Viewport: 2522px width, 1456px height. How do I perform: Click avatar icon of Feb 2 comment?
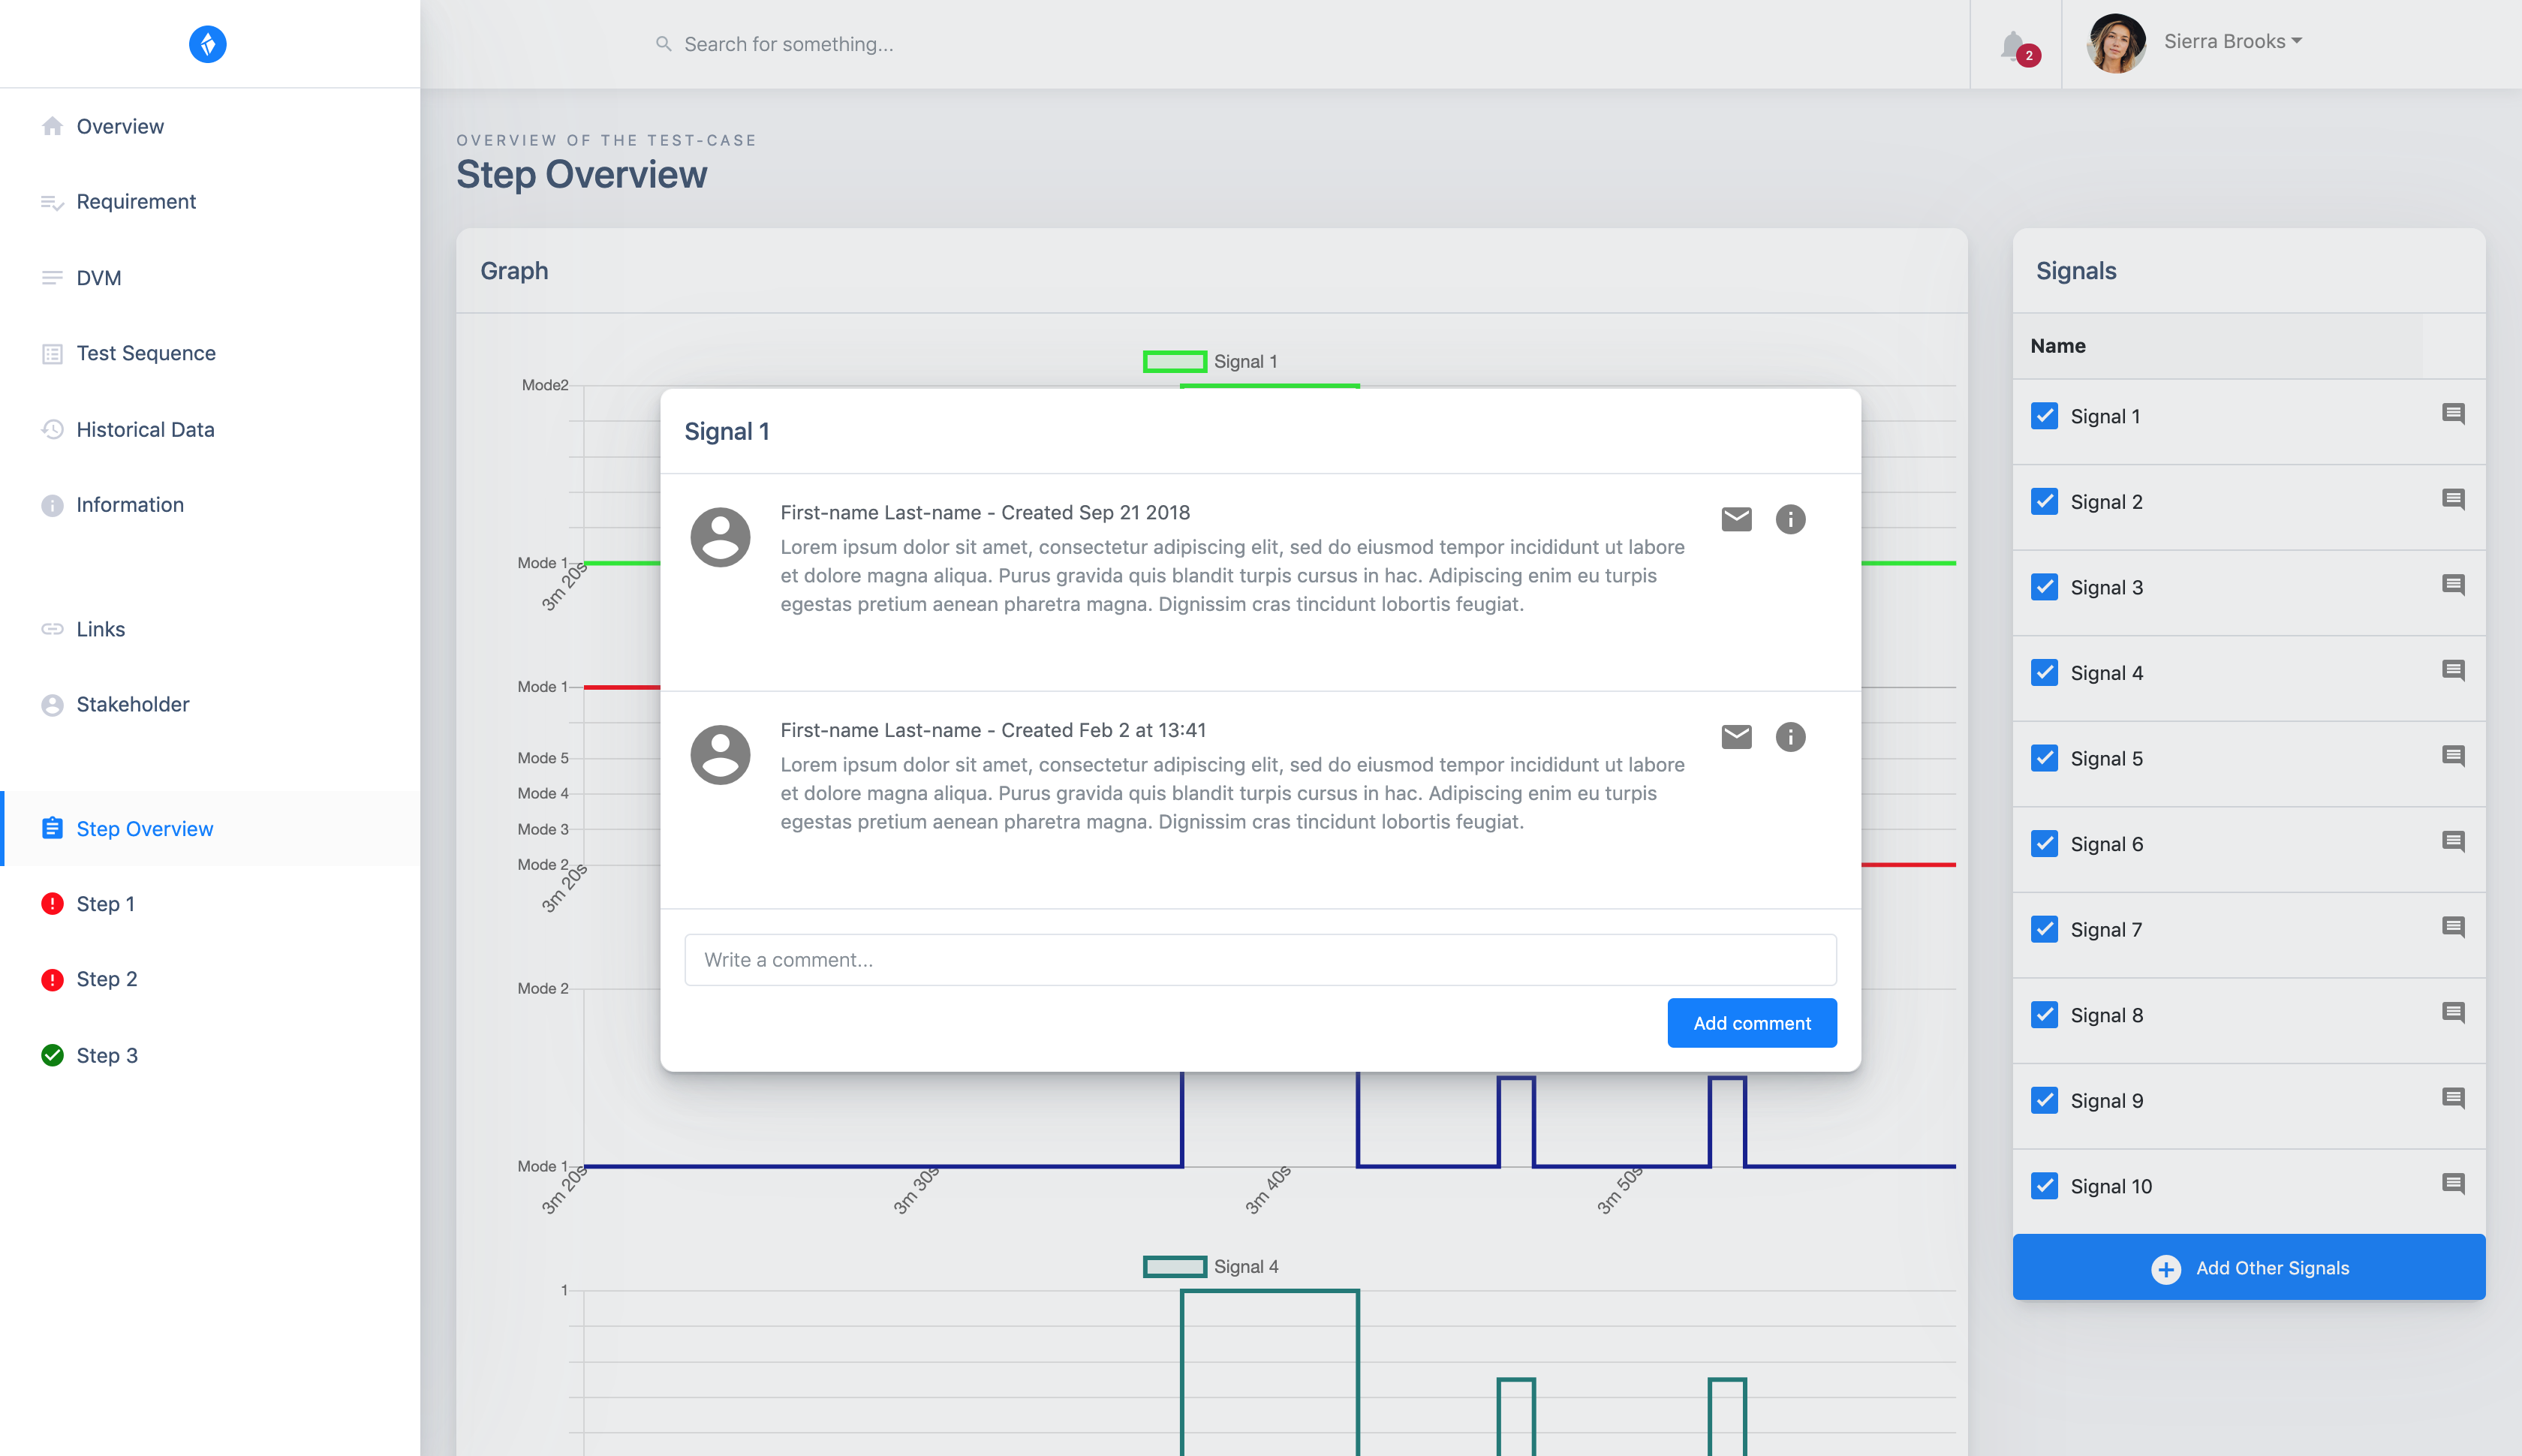point(720,755)
